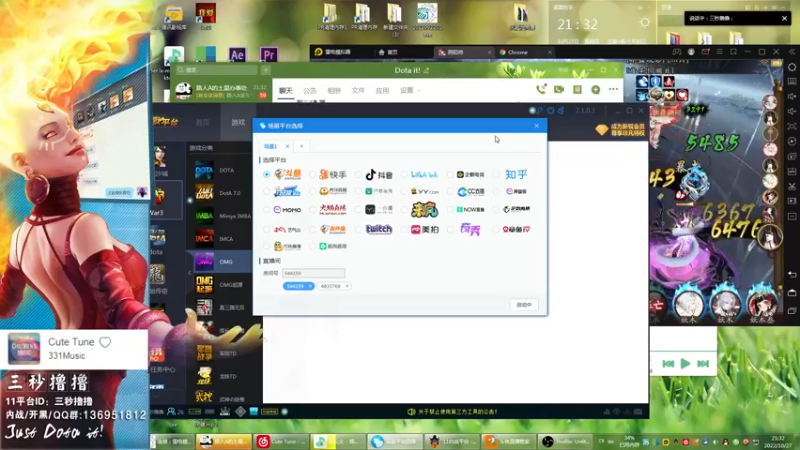The image size is (800, 450).
Task: Select the CC live platform radio button
Action: 450,192
